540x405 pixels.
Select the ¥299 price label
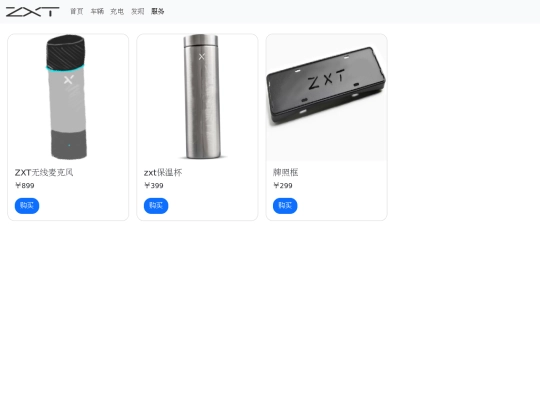pos(283,186)
